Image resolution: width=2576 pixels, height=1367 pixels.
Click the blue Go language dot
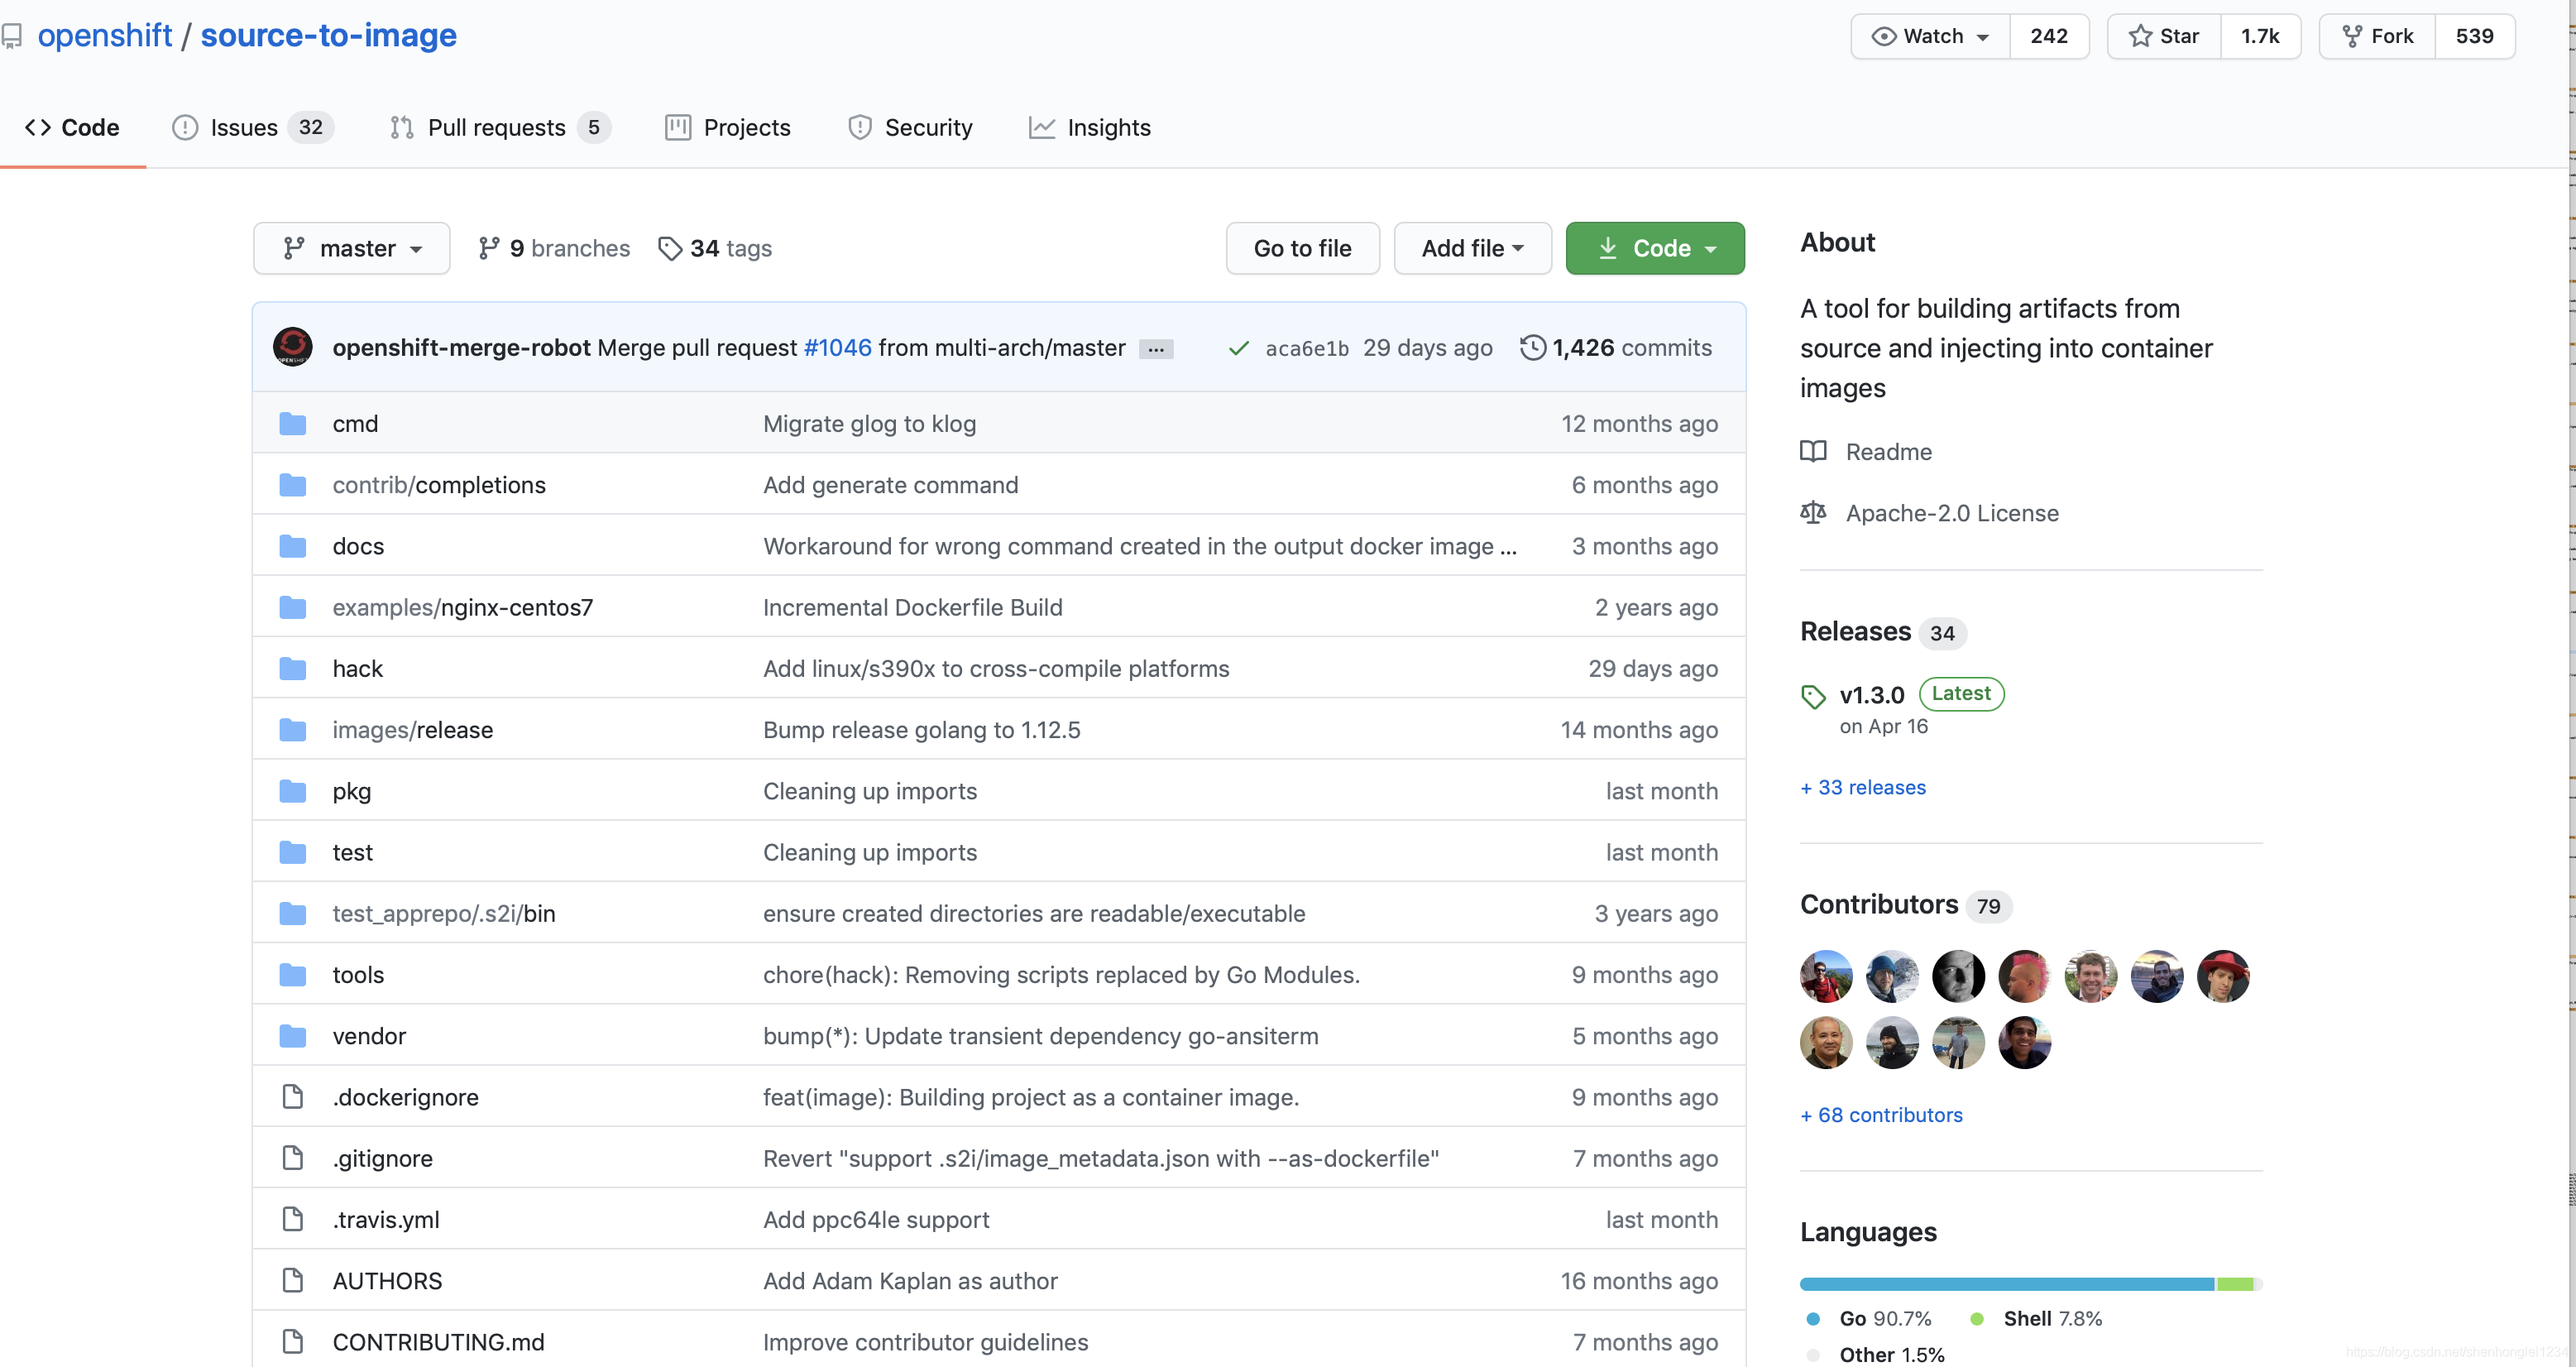point(1813,1319)
